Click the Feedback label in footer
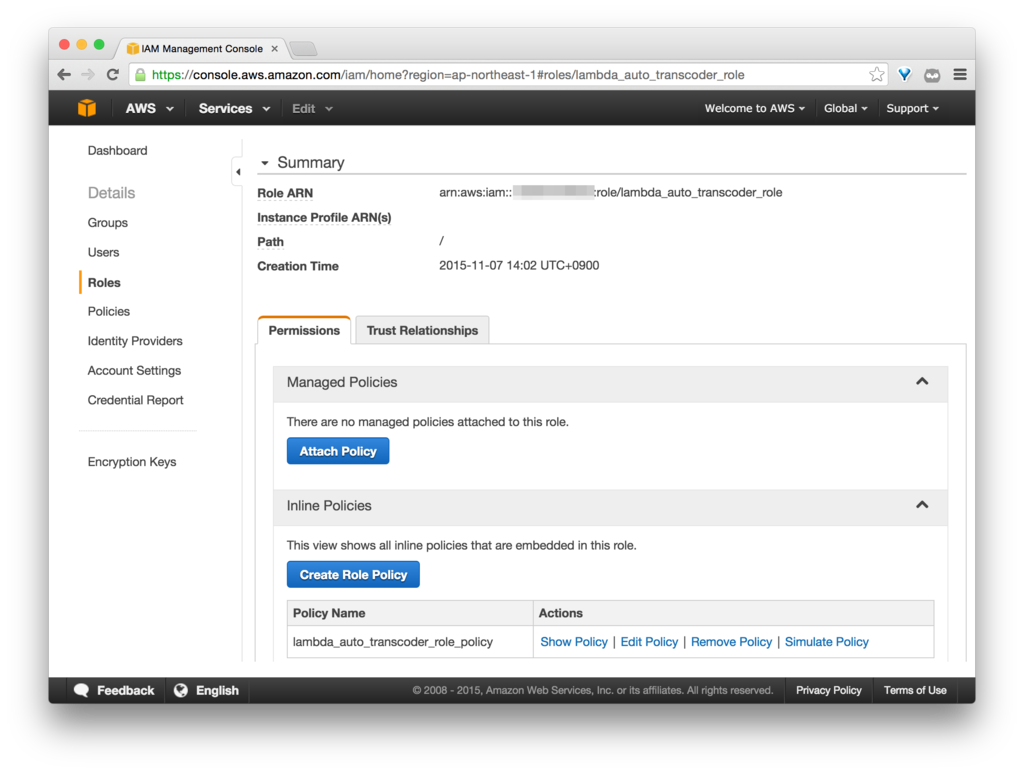The image size is (1024, 773). point(125,690)
